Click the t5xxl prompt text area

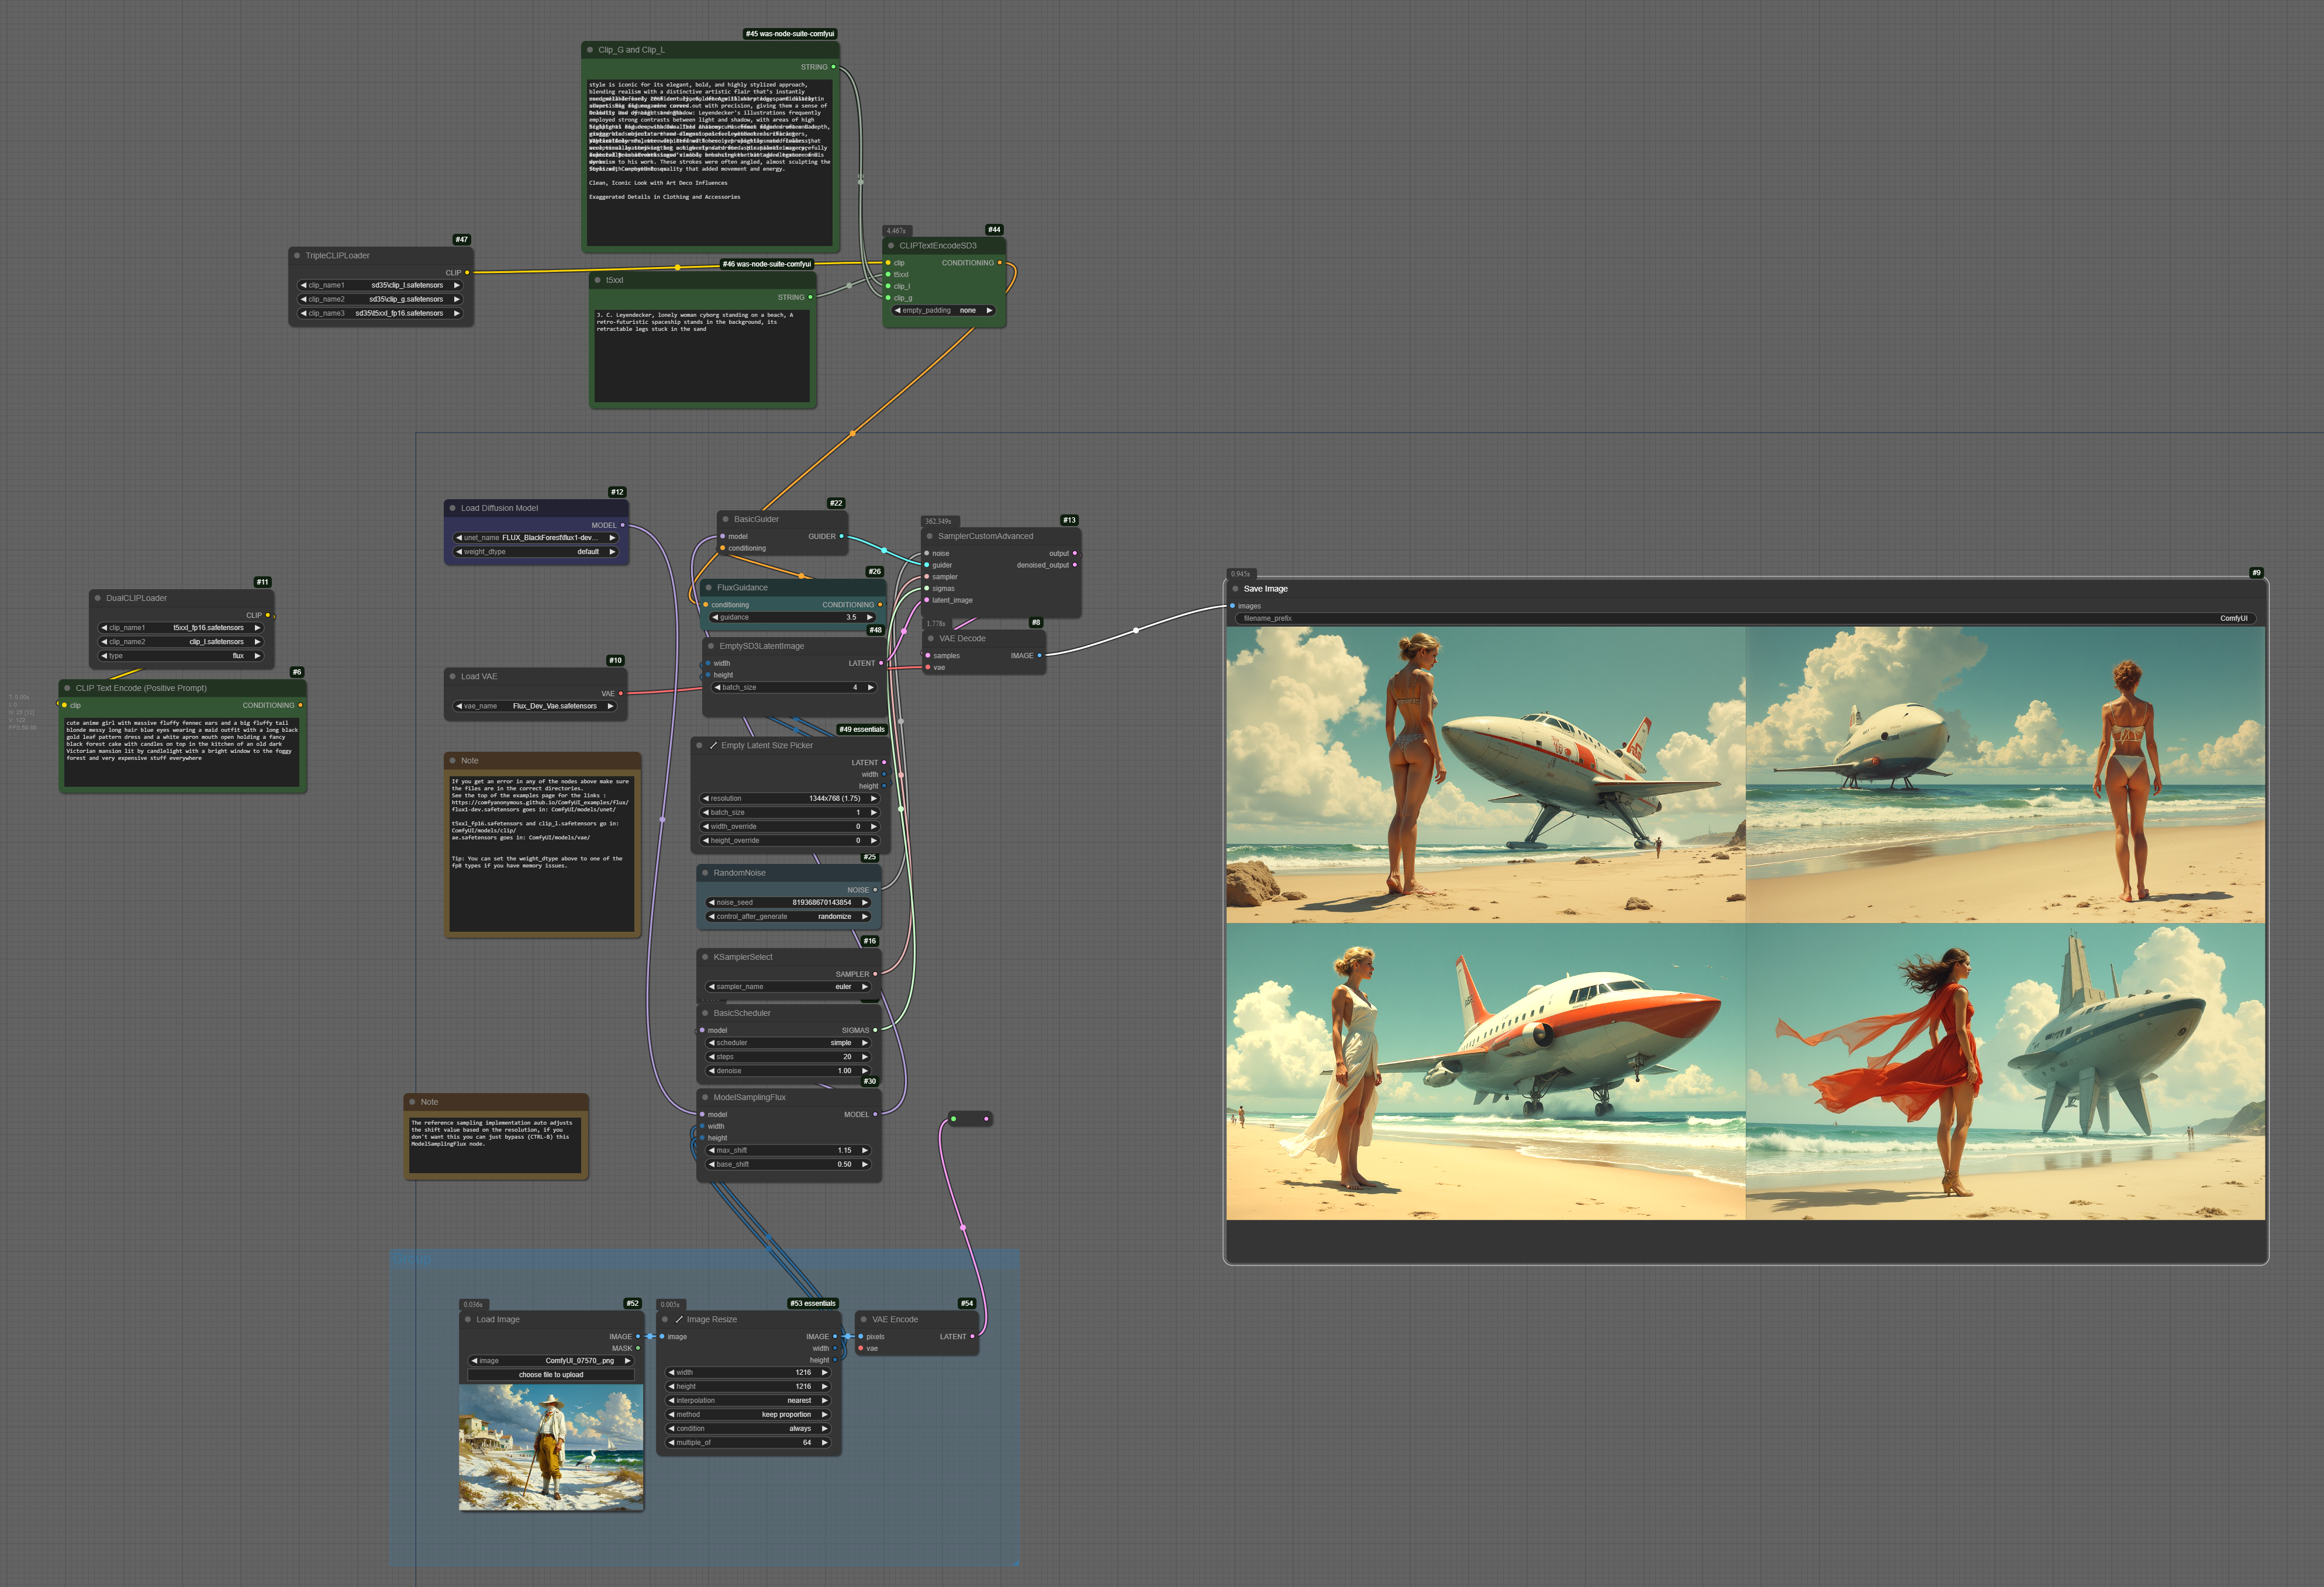[x=702, y=356]
